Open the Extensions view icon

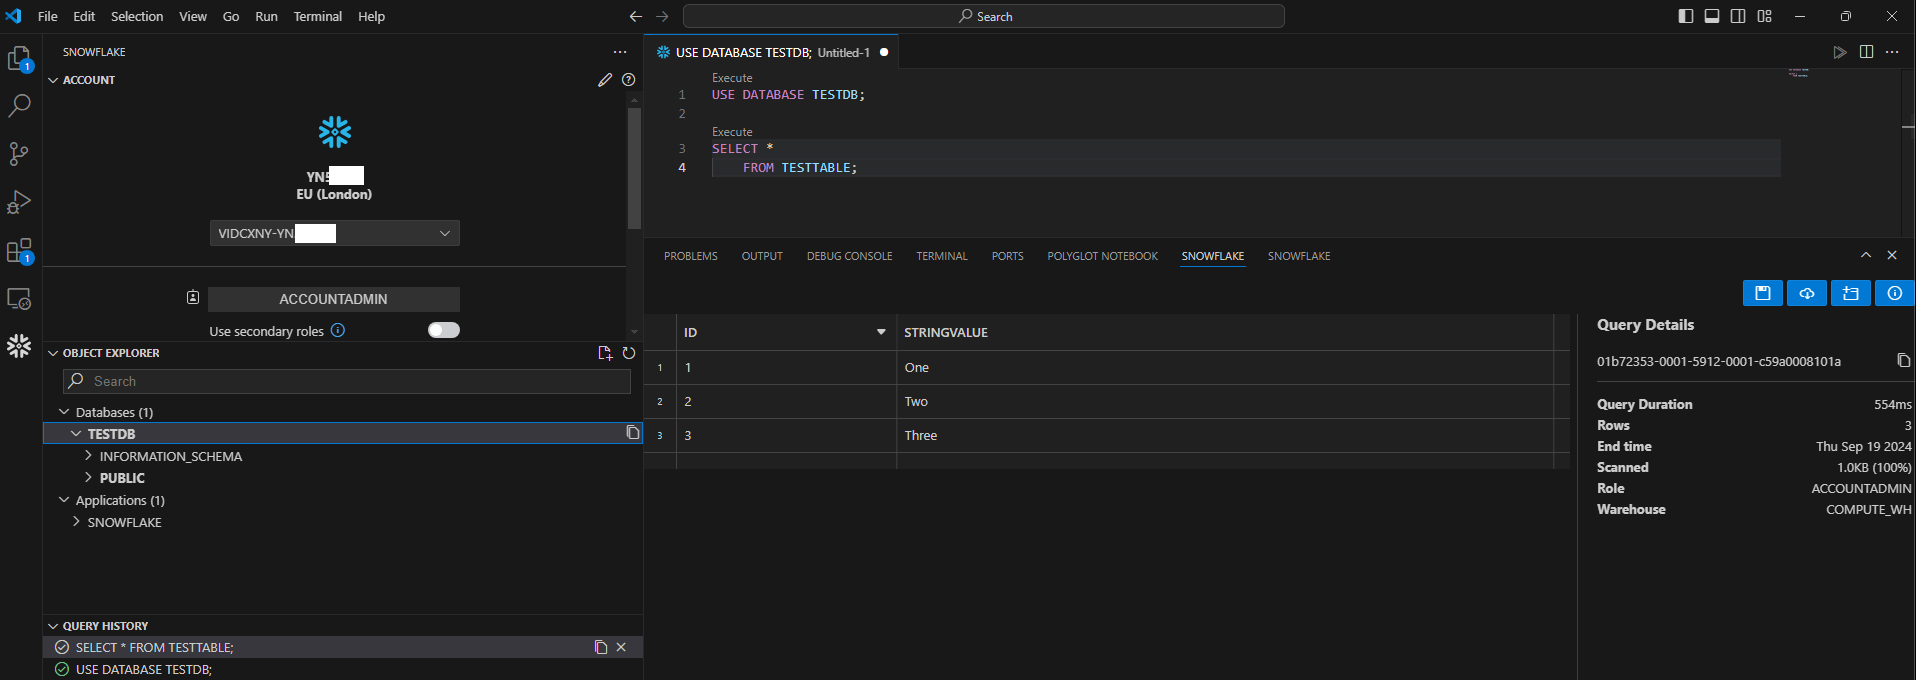(19, 250)
